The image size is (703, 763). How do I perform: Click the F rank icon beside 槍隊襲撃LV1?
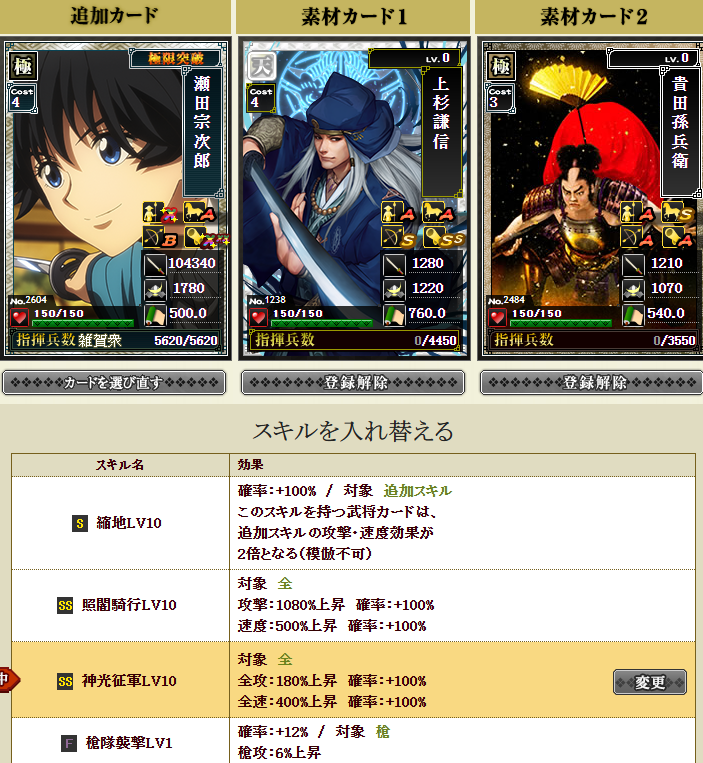pyautogui.click(x=69, y=743)
